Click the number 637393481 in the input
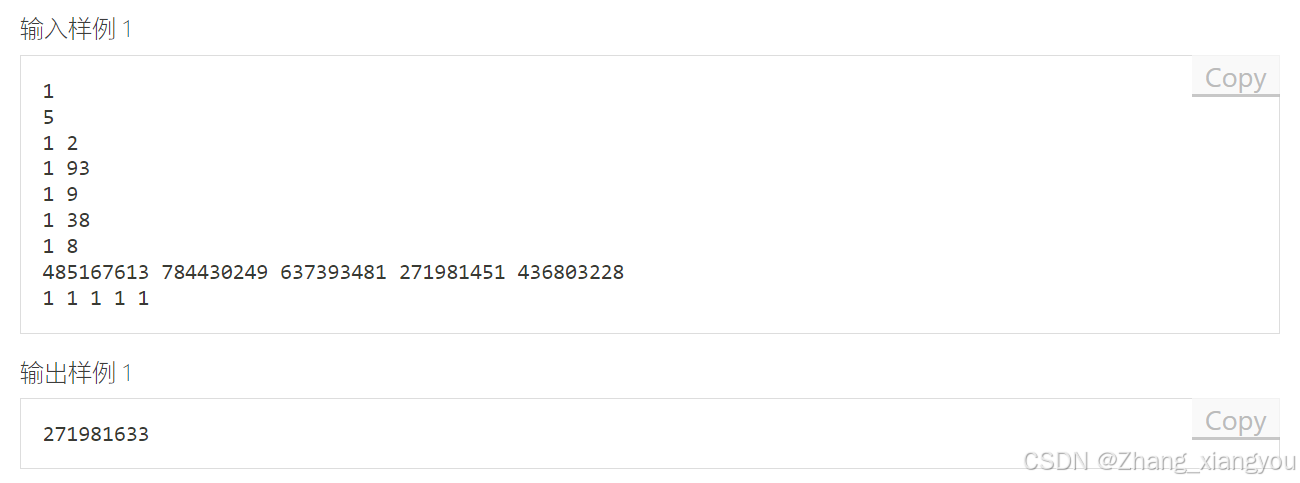The image size is (1300, 483). coord(333,272)
